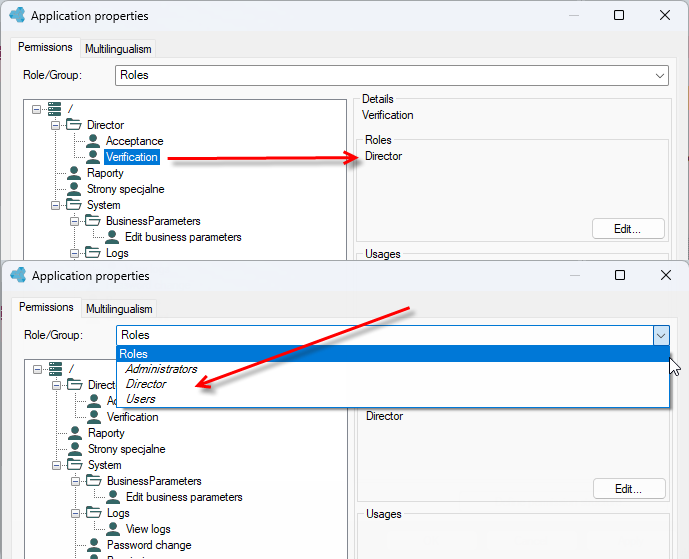Click the System folder icon in lower window
The image size is (689, 559).
click(x=75, y=465)
